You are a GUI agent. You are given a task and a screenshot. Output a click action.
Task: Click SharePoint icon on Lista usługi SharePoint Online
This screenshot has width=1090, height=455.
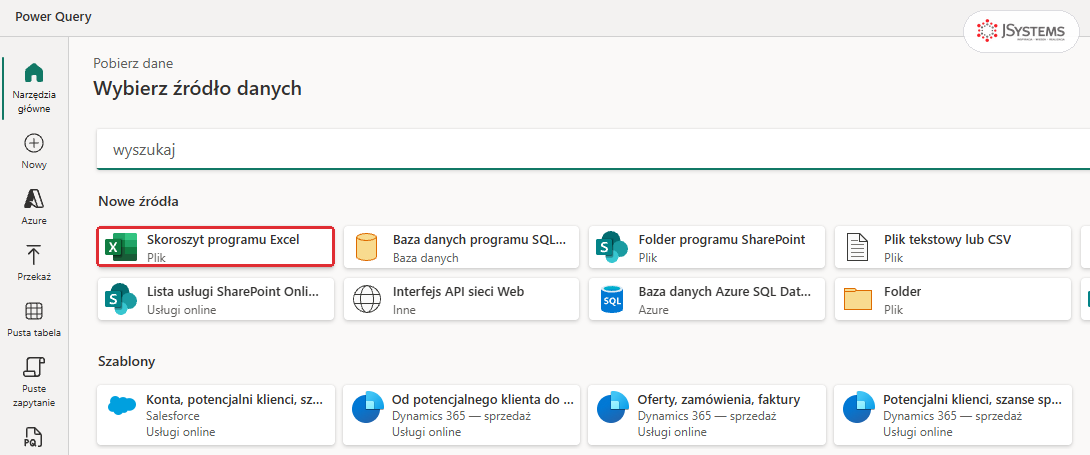tap(121, 300)
